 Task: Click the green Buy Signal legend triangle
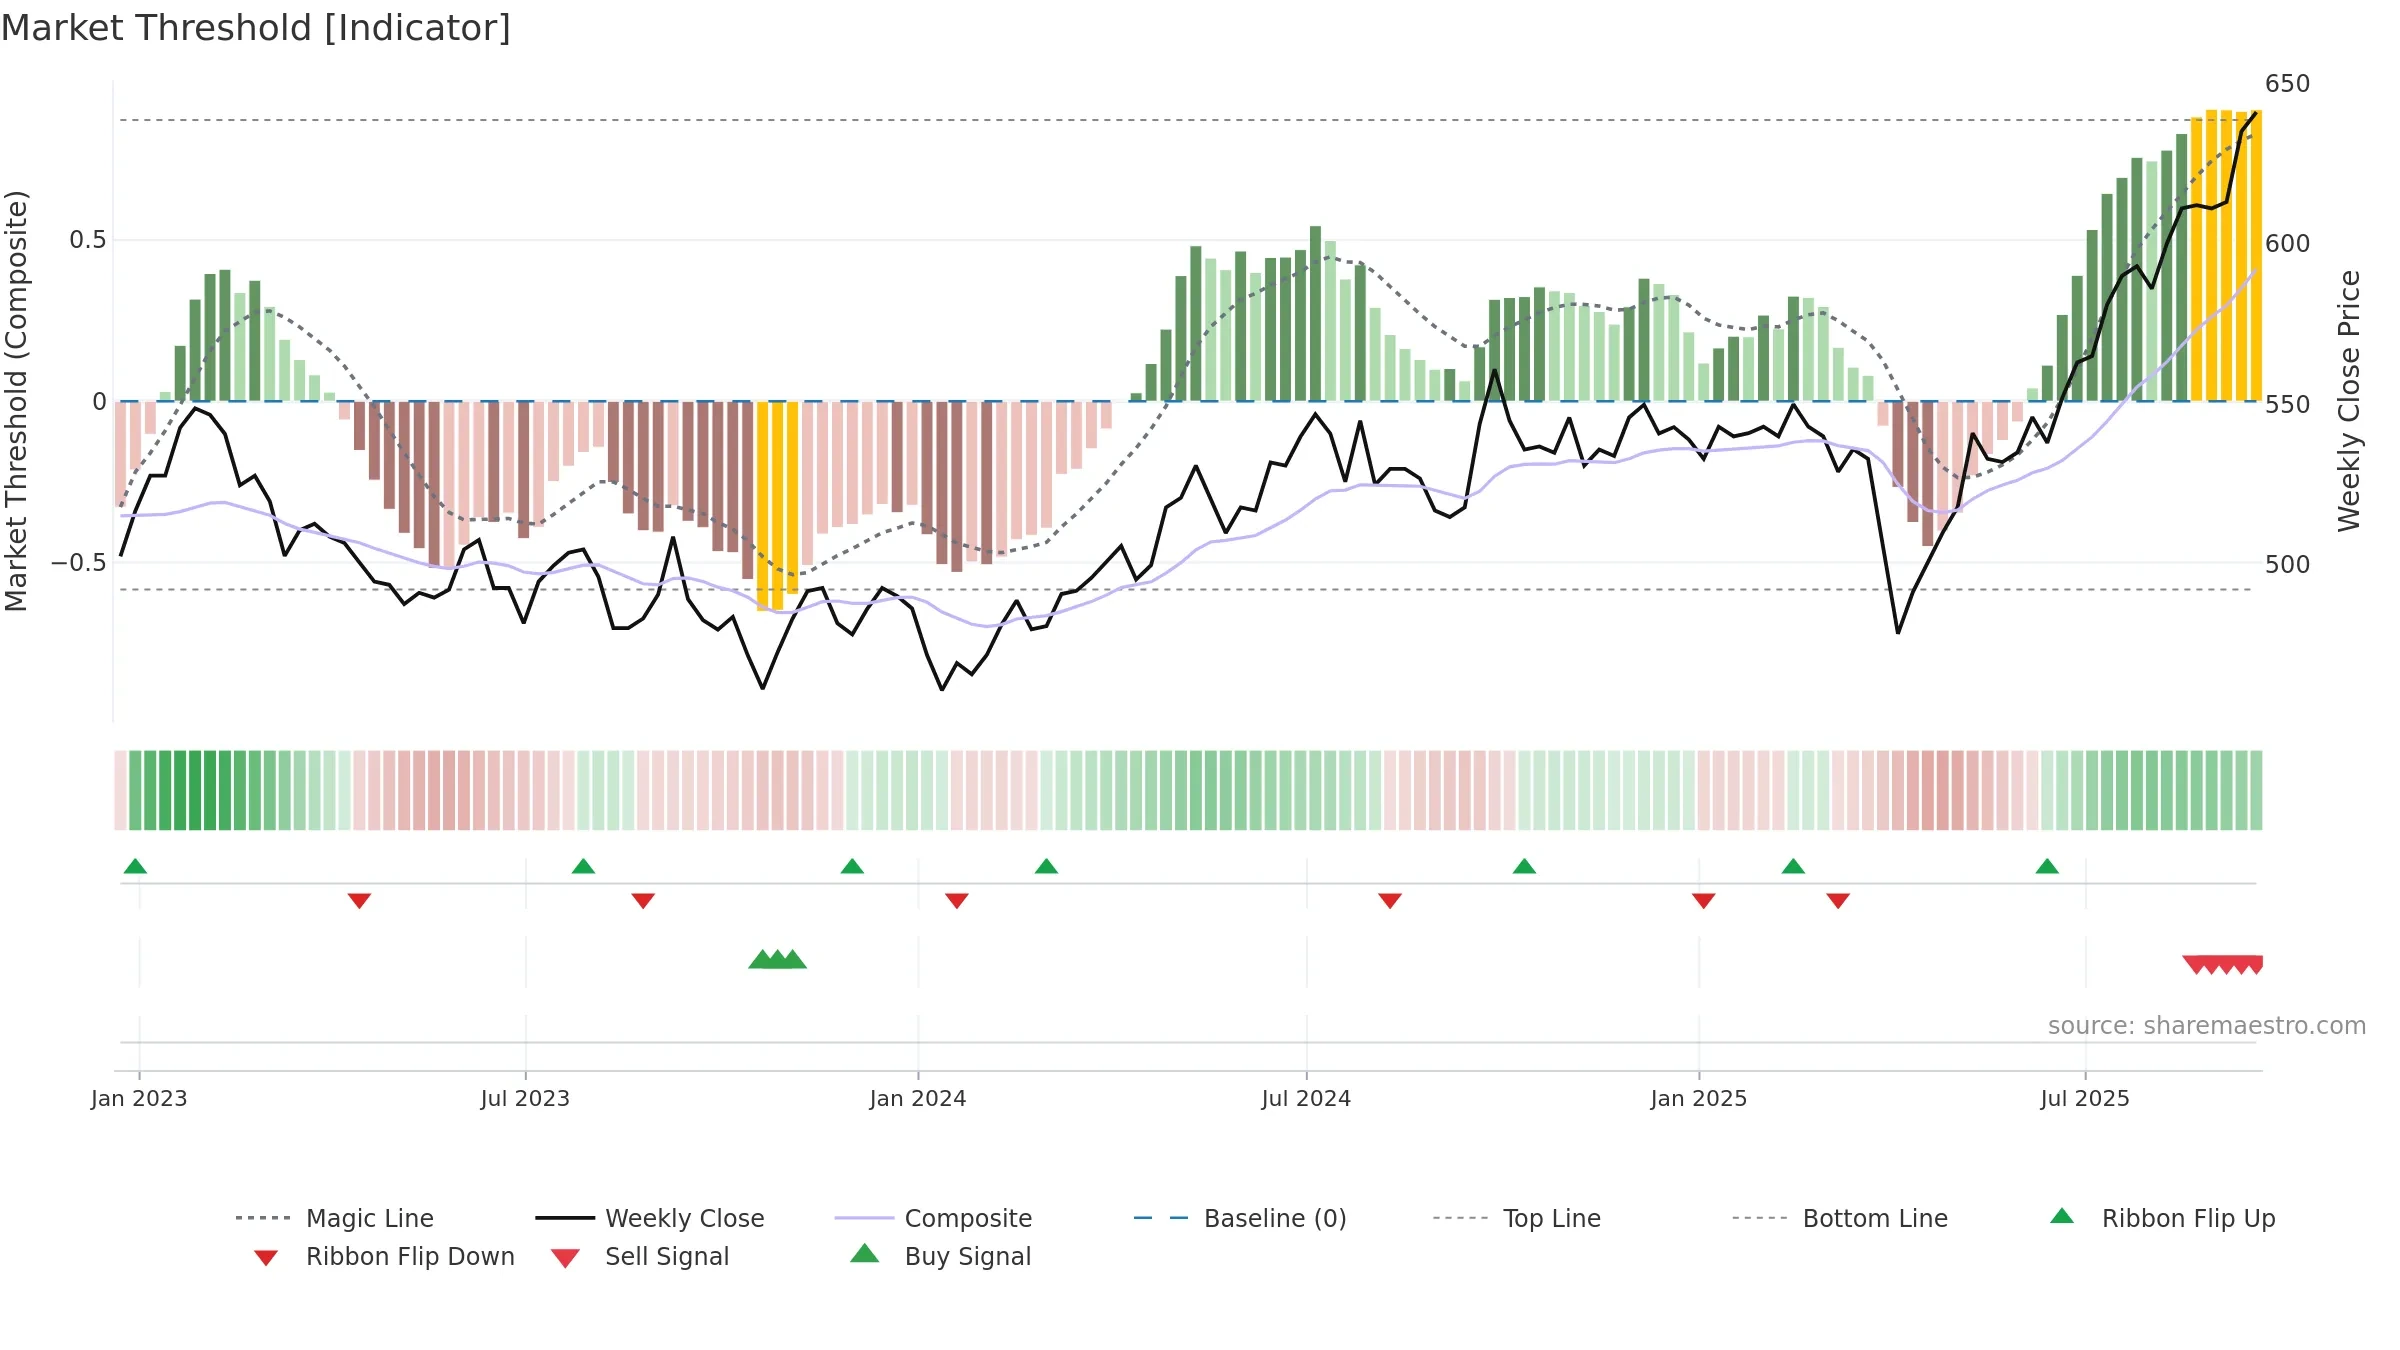coord(865,1253)
